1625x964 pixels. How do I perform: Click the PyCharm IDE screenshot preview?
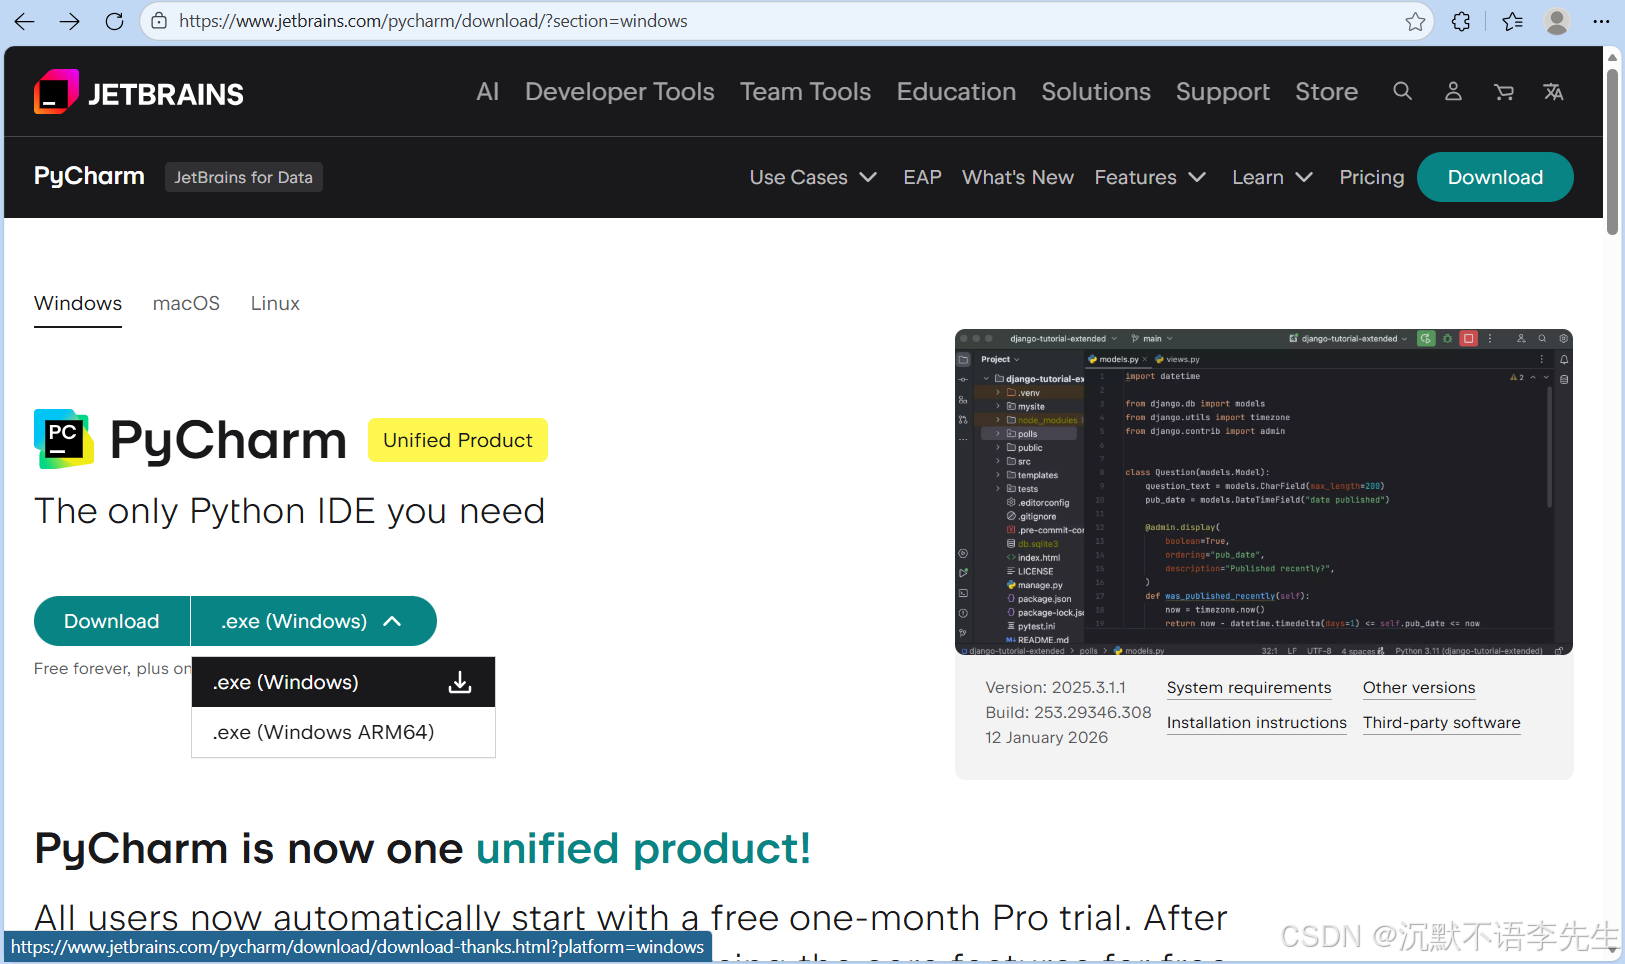(x=1264, y=492)
